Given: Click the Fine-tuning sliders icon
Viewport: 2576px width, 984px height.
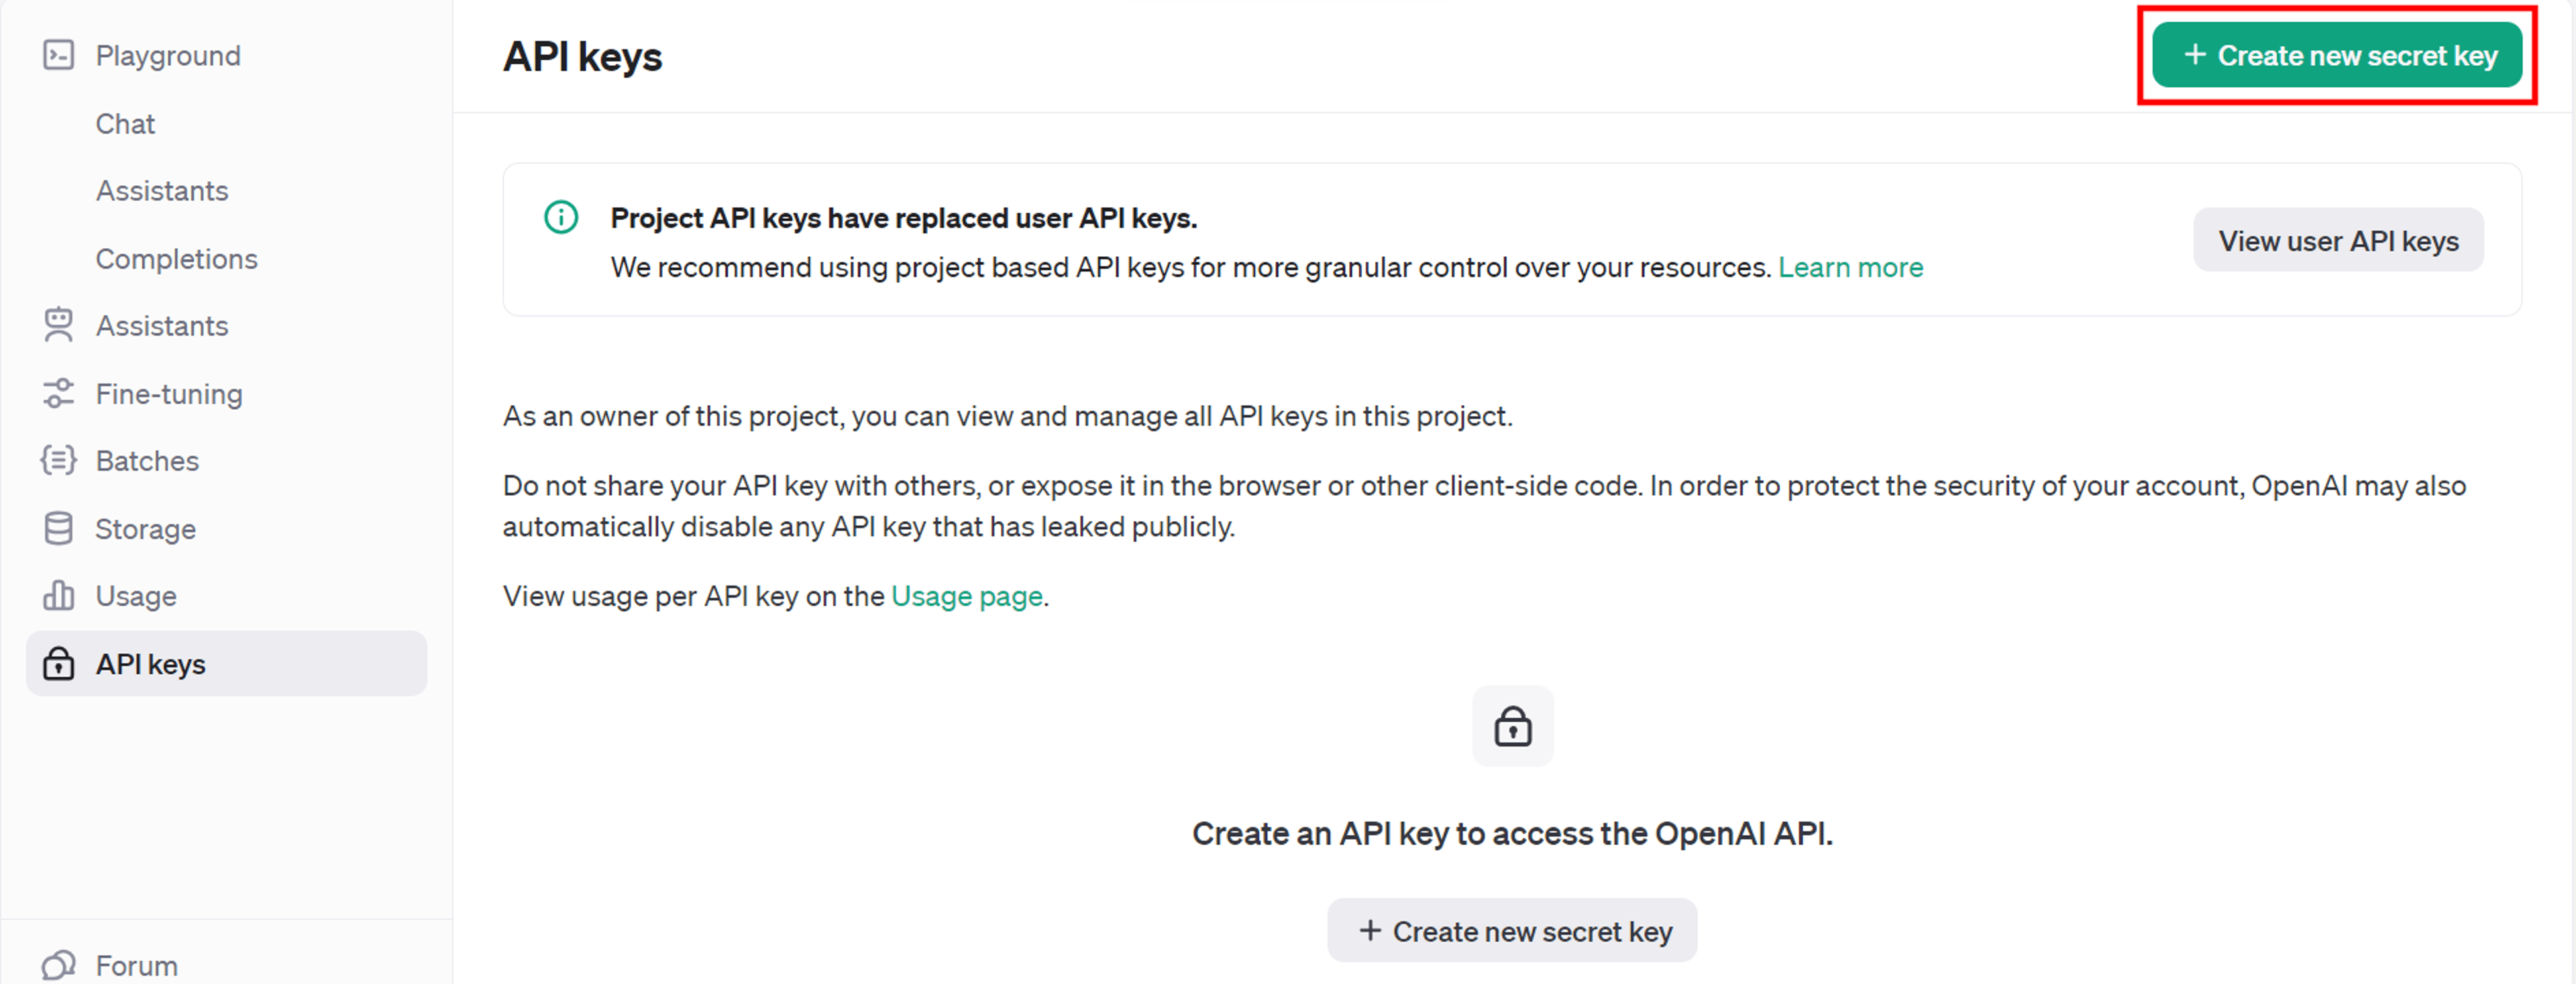Looking at the screenshot, I should coord(58,393).
